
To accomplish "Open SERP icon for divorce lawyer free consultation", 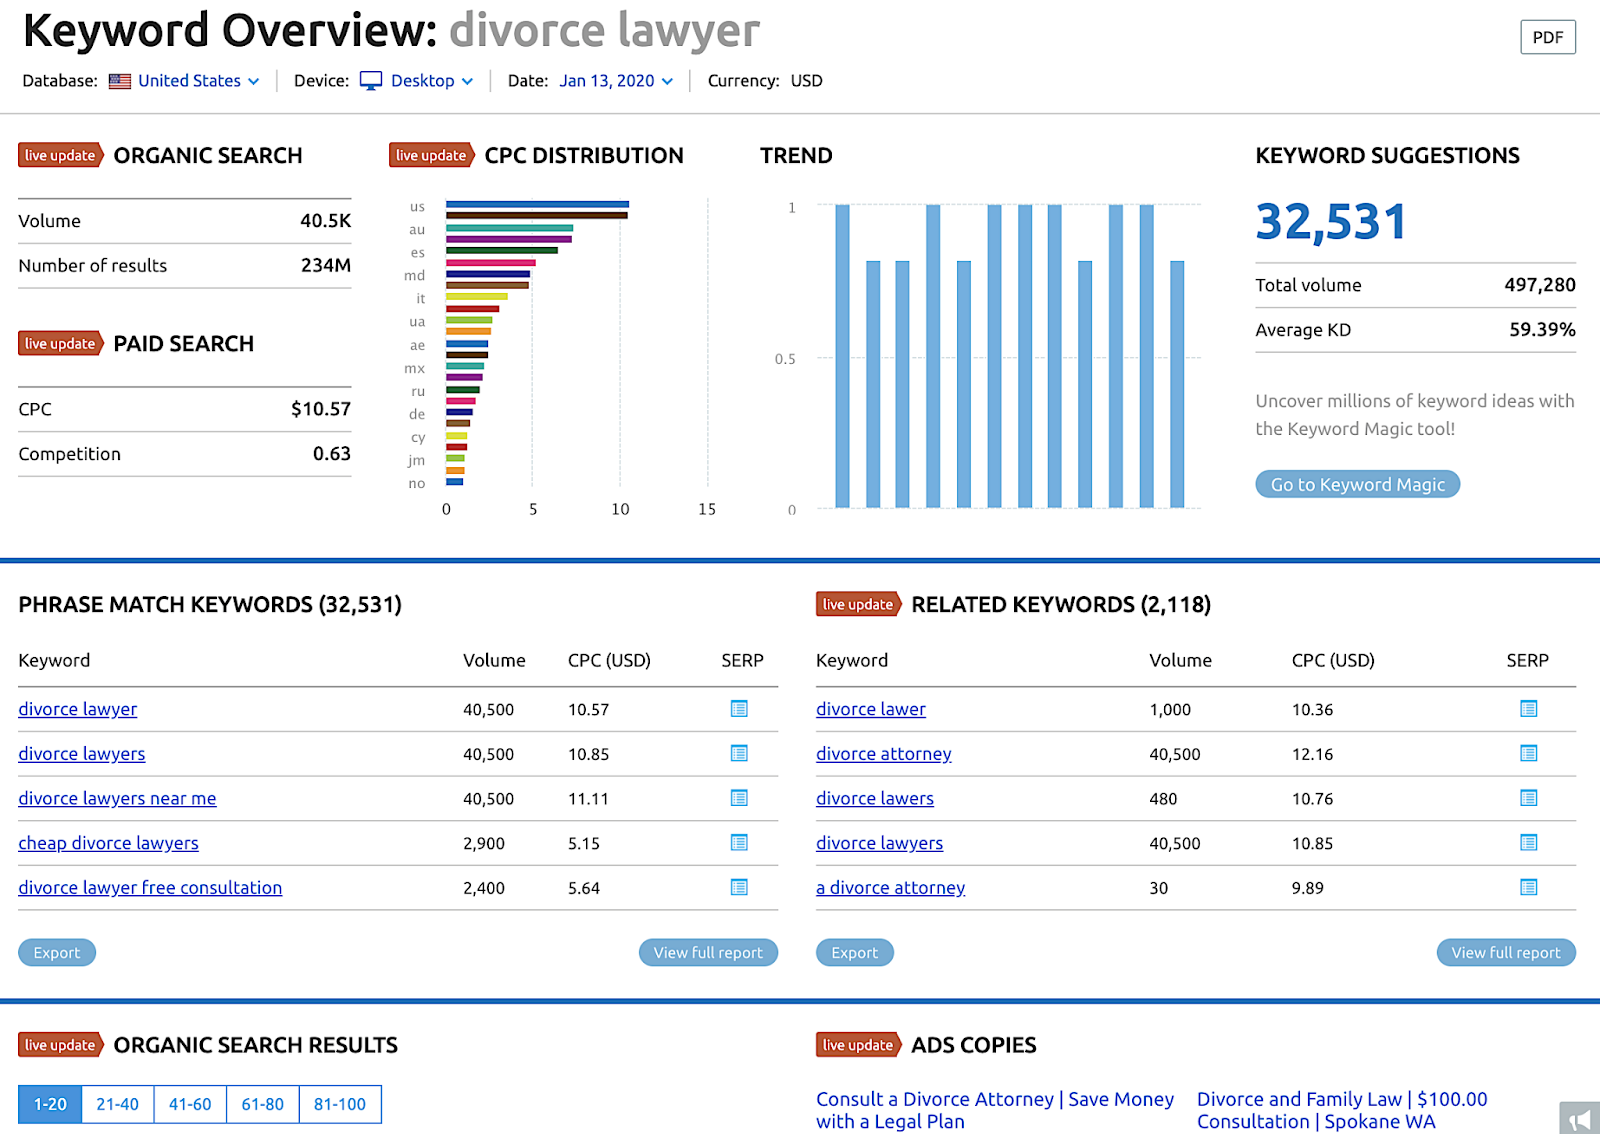I will pyautogui.click(x=739, y=887).
